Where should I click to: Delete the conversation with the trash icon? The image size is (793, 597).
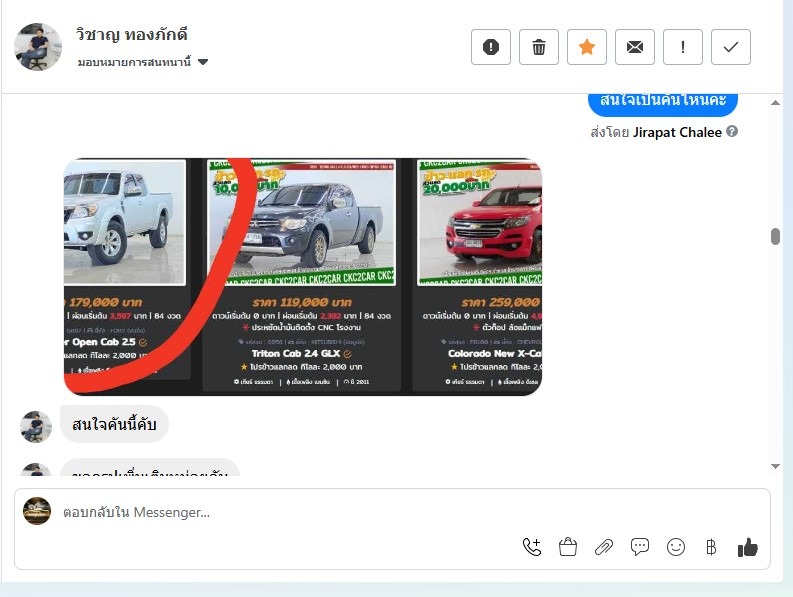tap(539, 47)
